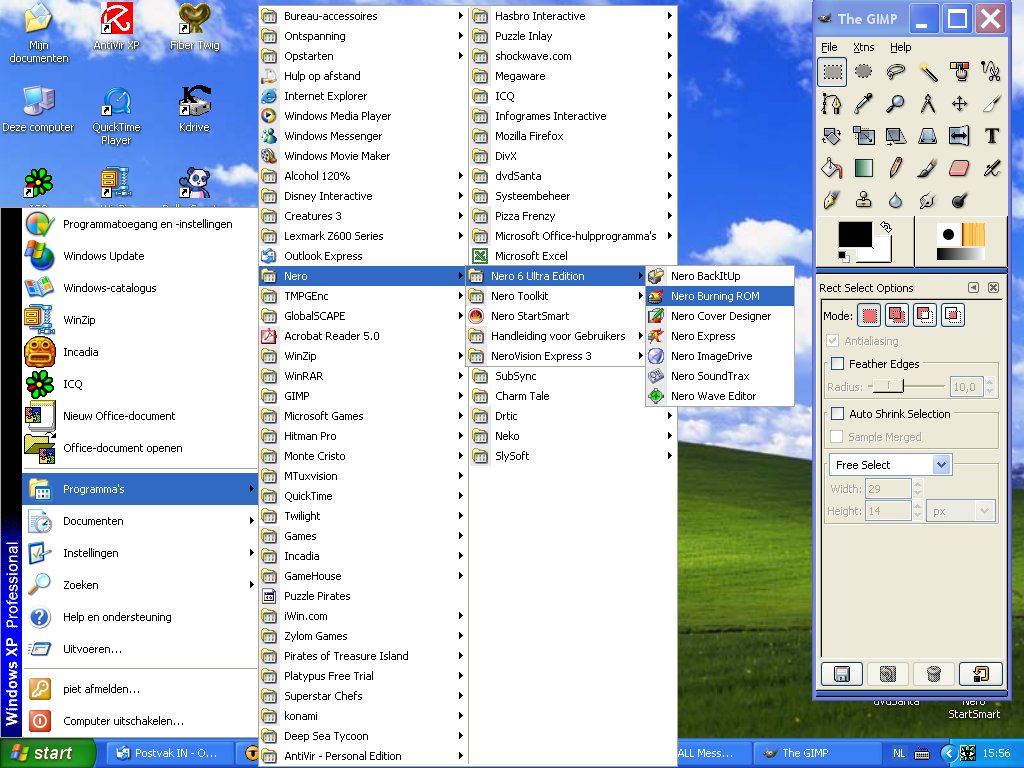
Task: Select the Color Picker eyedropper tool
Action: (864, 103)
